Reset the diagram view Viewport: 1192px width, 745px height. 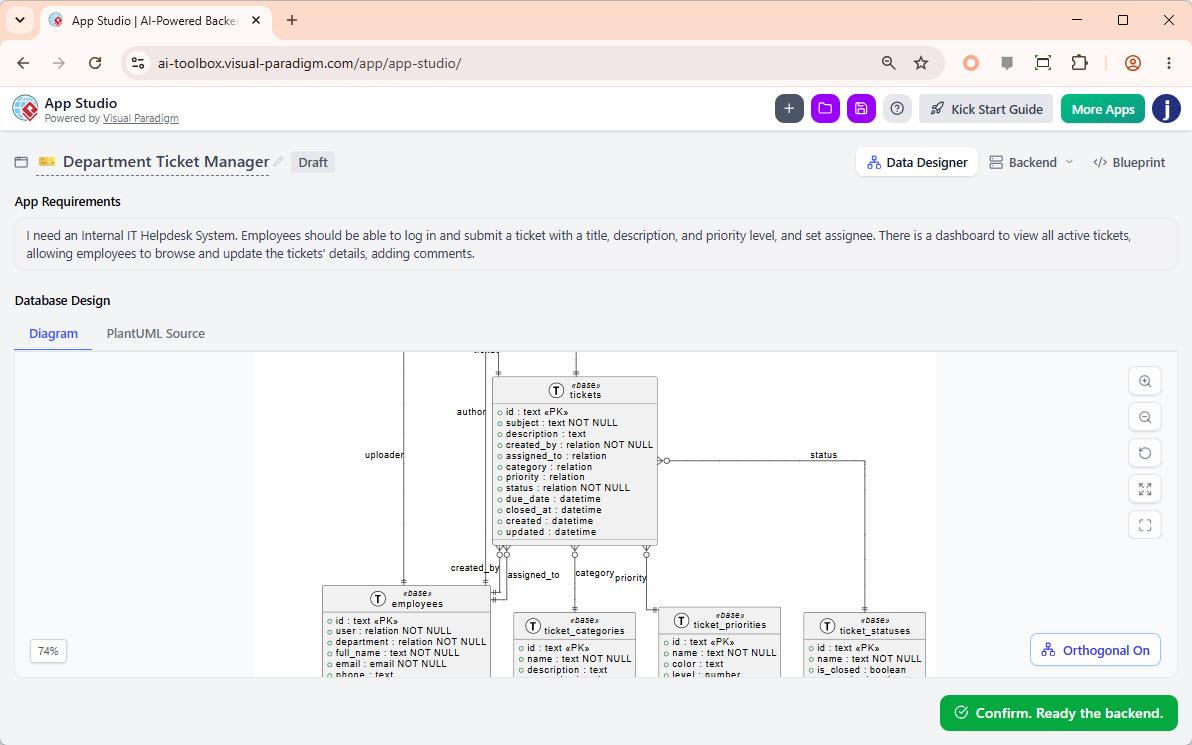1145,453
